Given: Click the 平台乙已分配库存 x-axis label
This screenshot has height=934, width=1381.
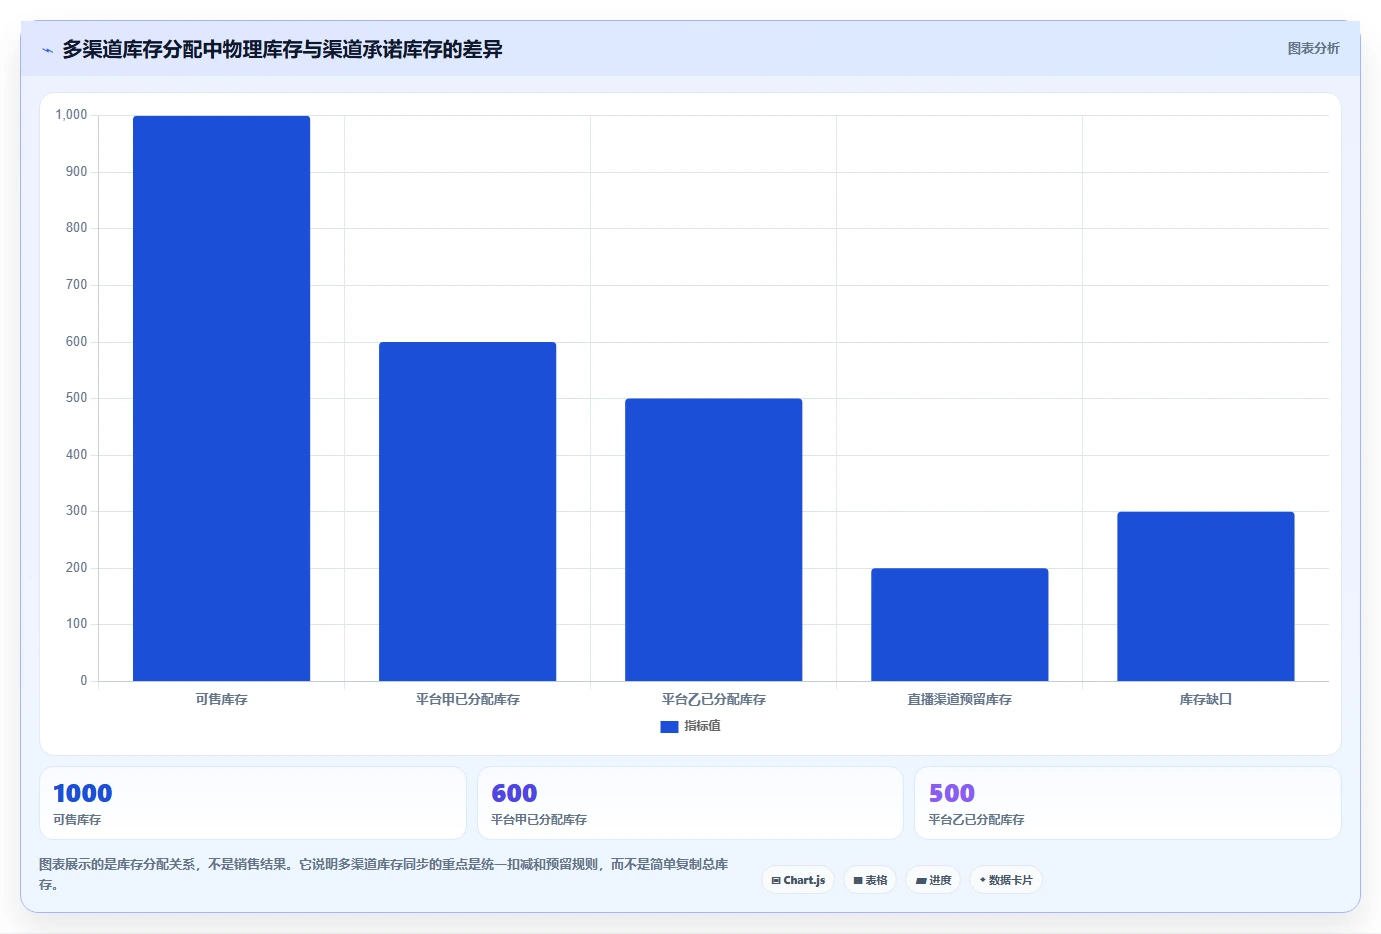Looking at the screenshot, I should tap(713, 699).
